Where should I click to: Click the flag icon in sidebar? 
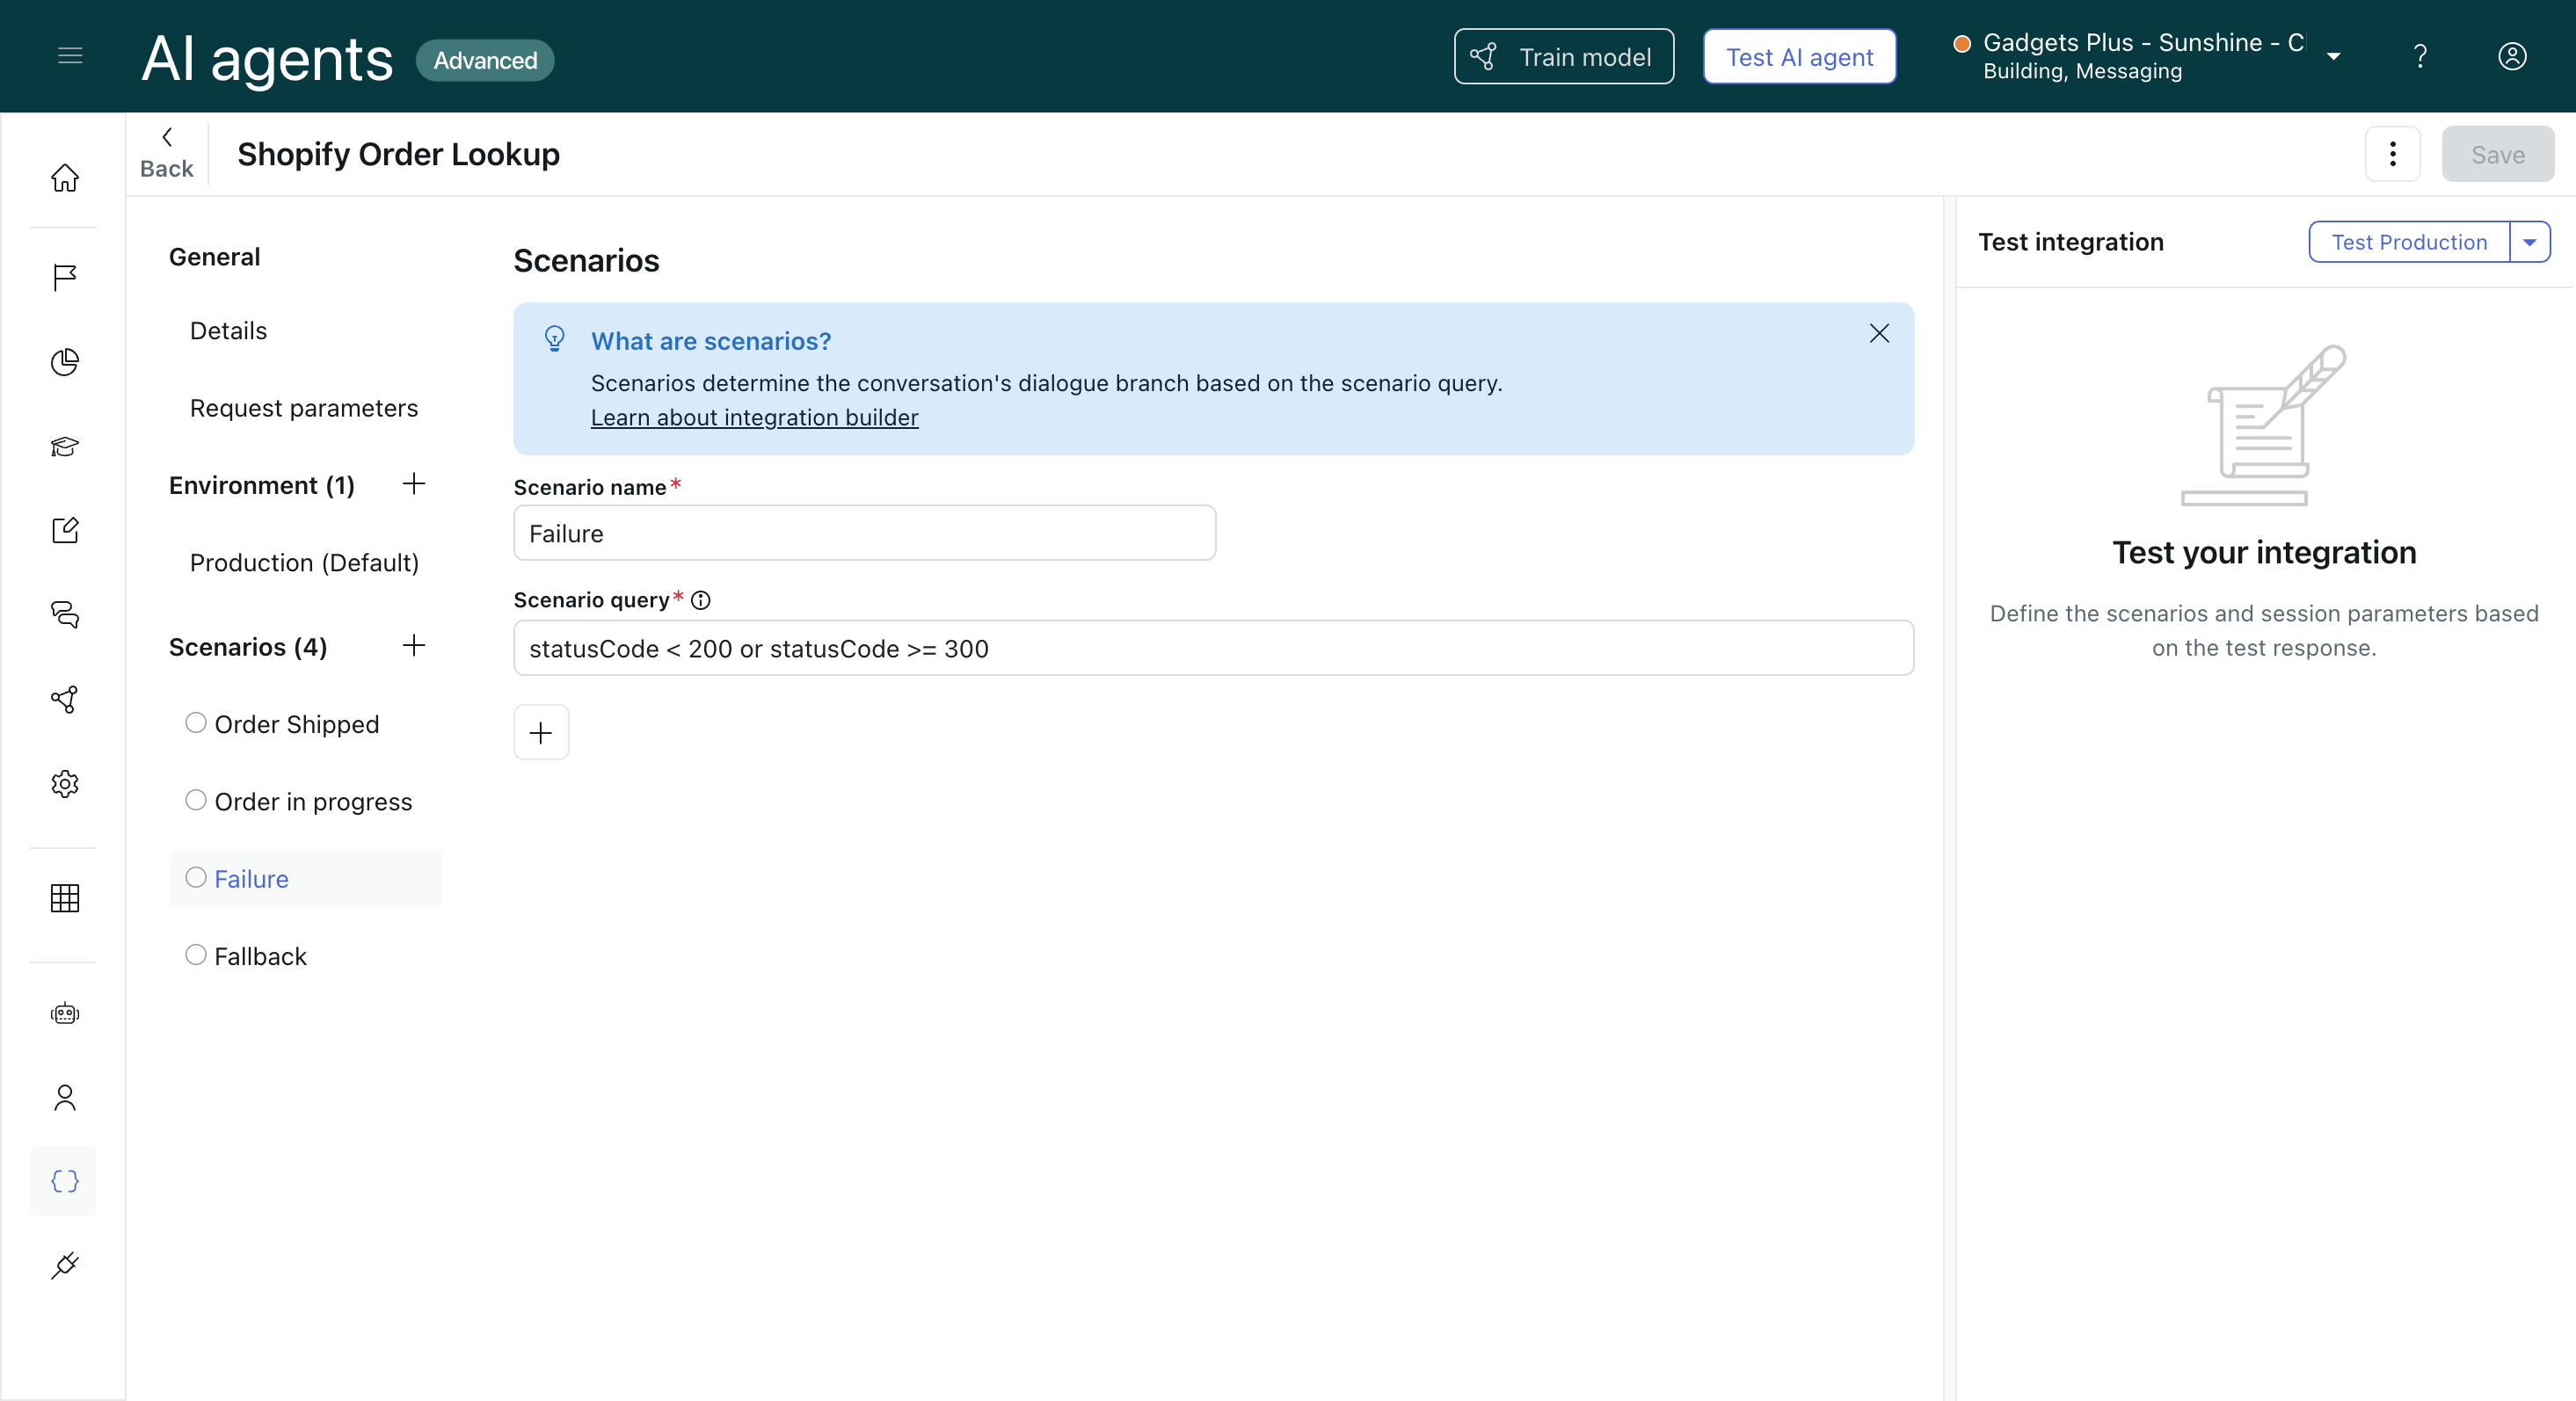pos(65,277)
